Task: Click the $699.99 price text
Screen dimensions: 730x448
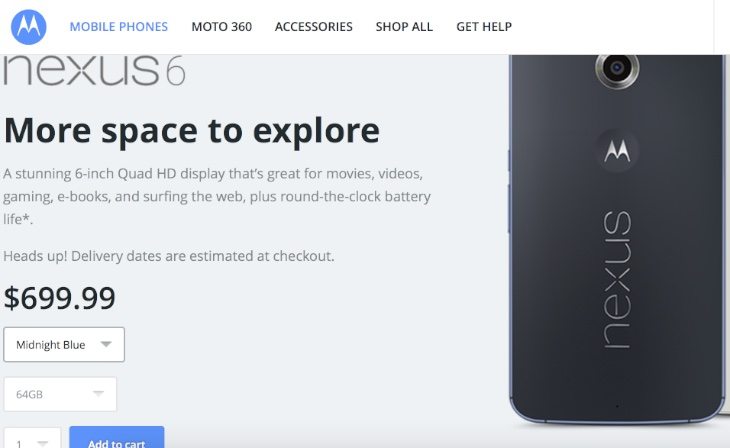Action: click(60, 298)
